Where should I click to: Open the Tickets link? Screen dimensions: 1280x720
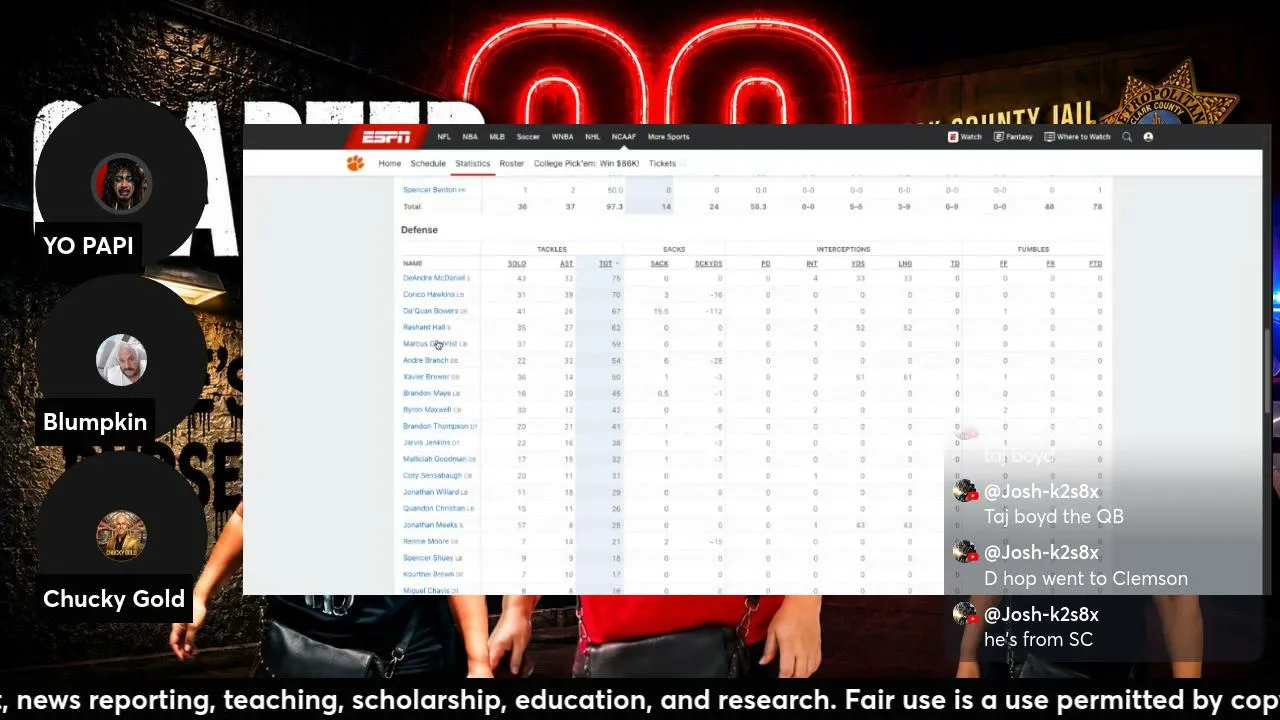[x=662, y=163]
